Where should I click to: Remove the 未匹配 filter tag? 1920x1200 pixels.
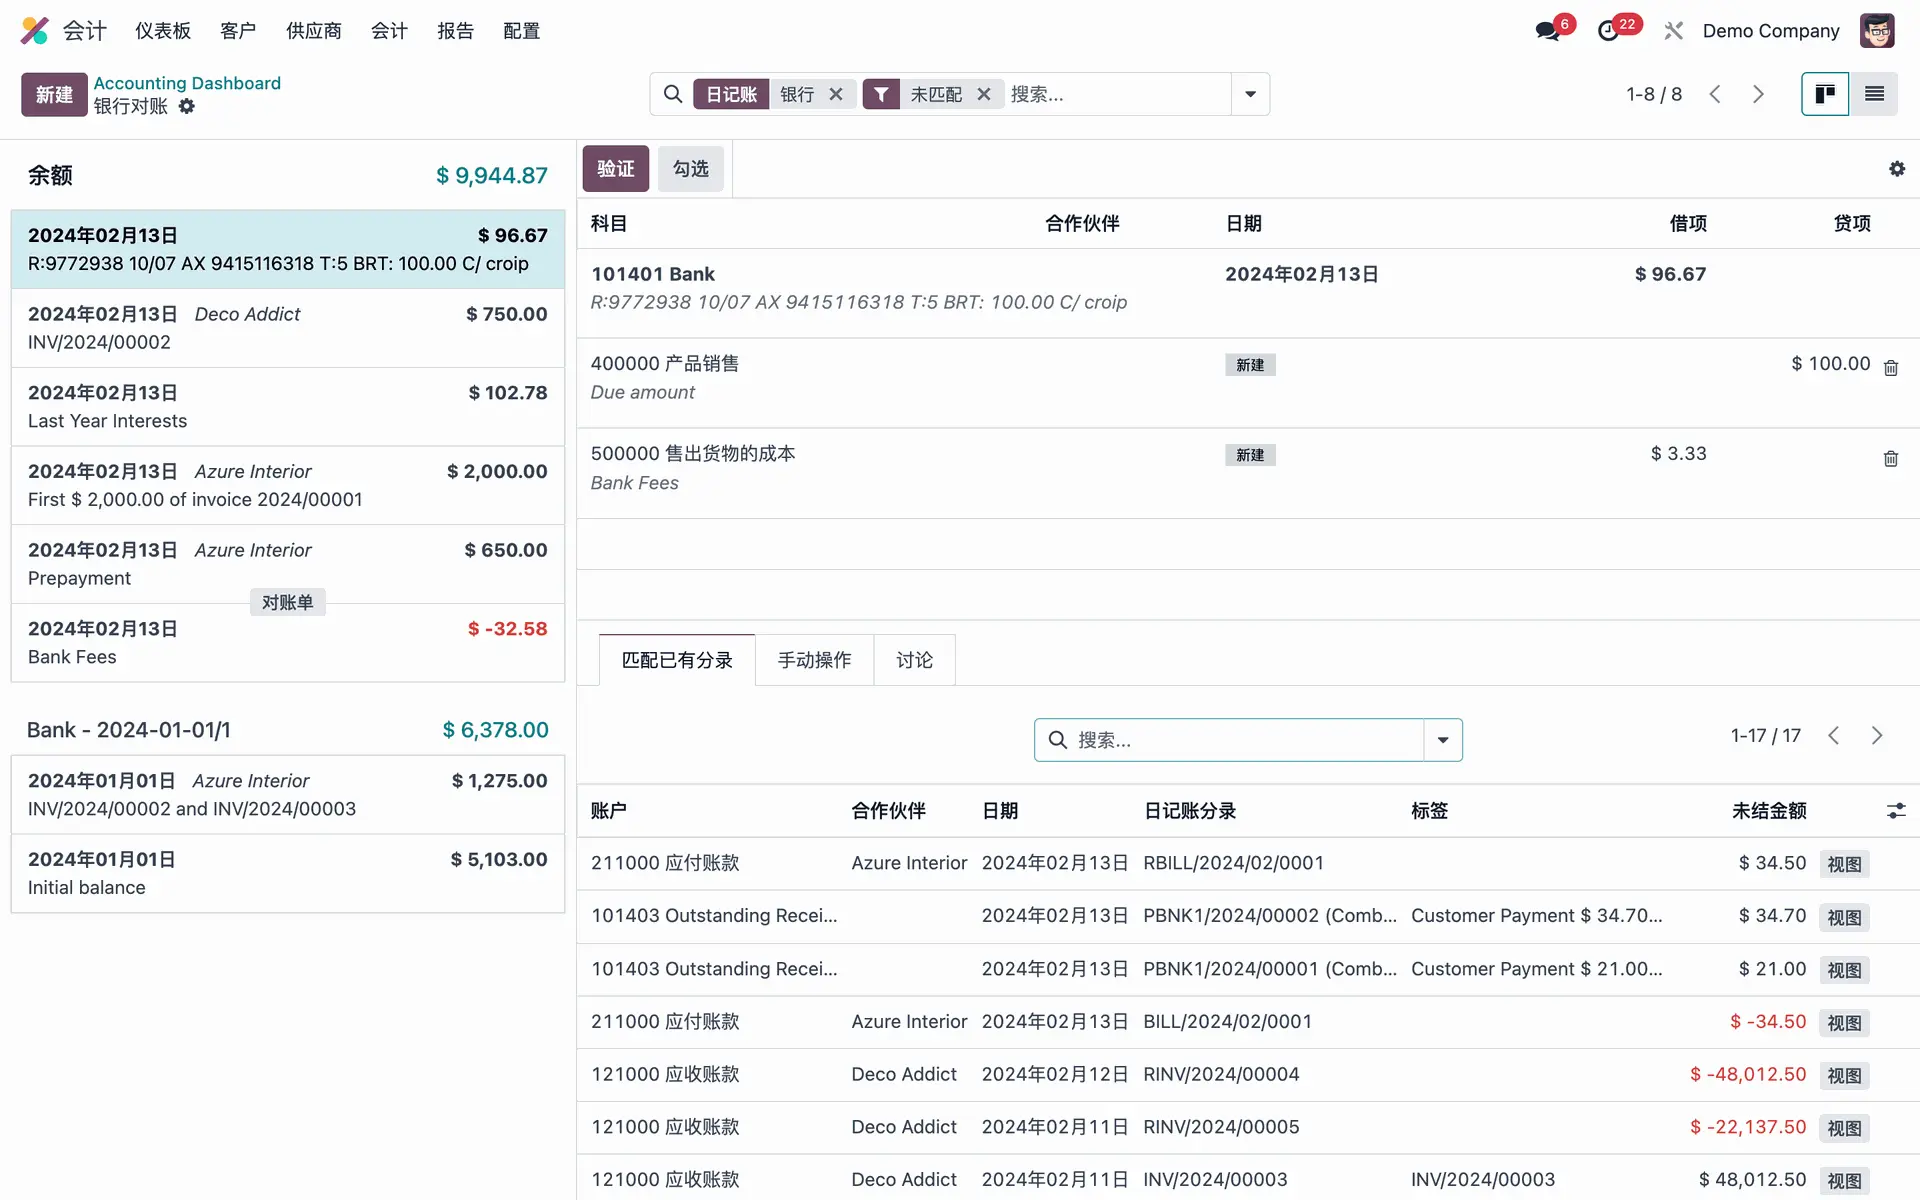984,94
